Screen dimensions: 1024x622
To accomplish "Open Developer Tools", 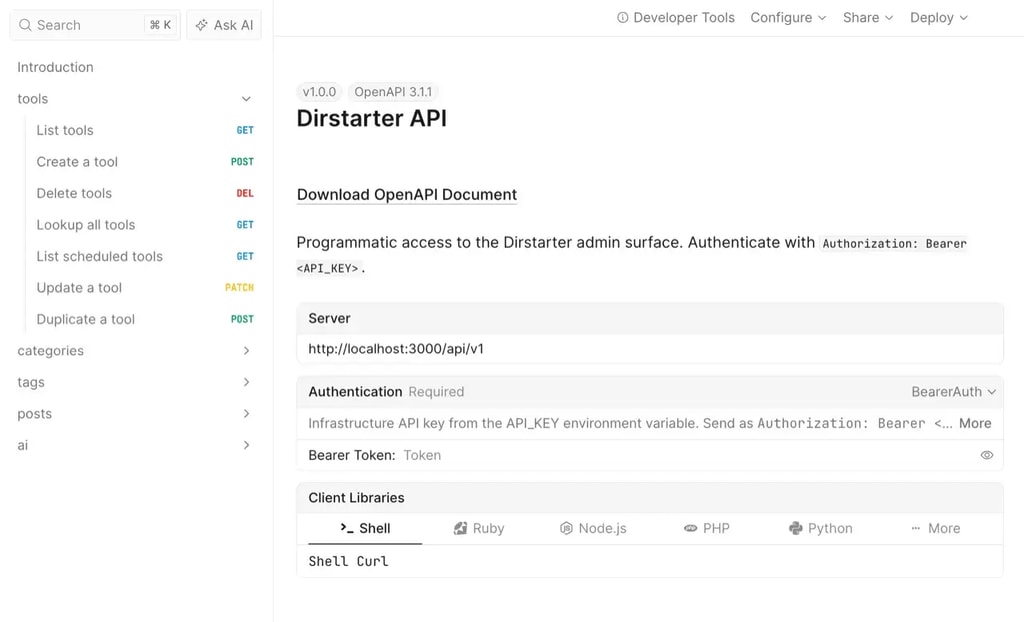I will click(x=676, y=18).
